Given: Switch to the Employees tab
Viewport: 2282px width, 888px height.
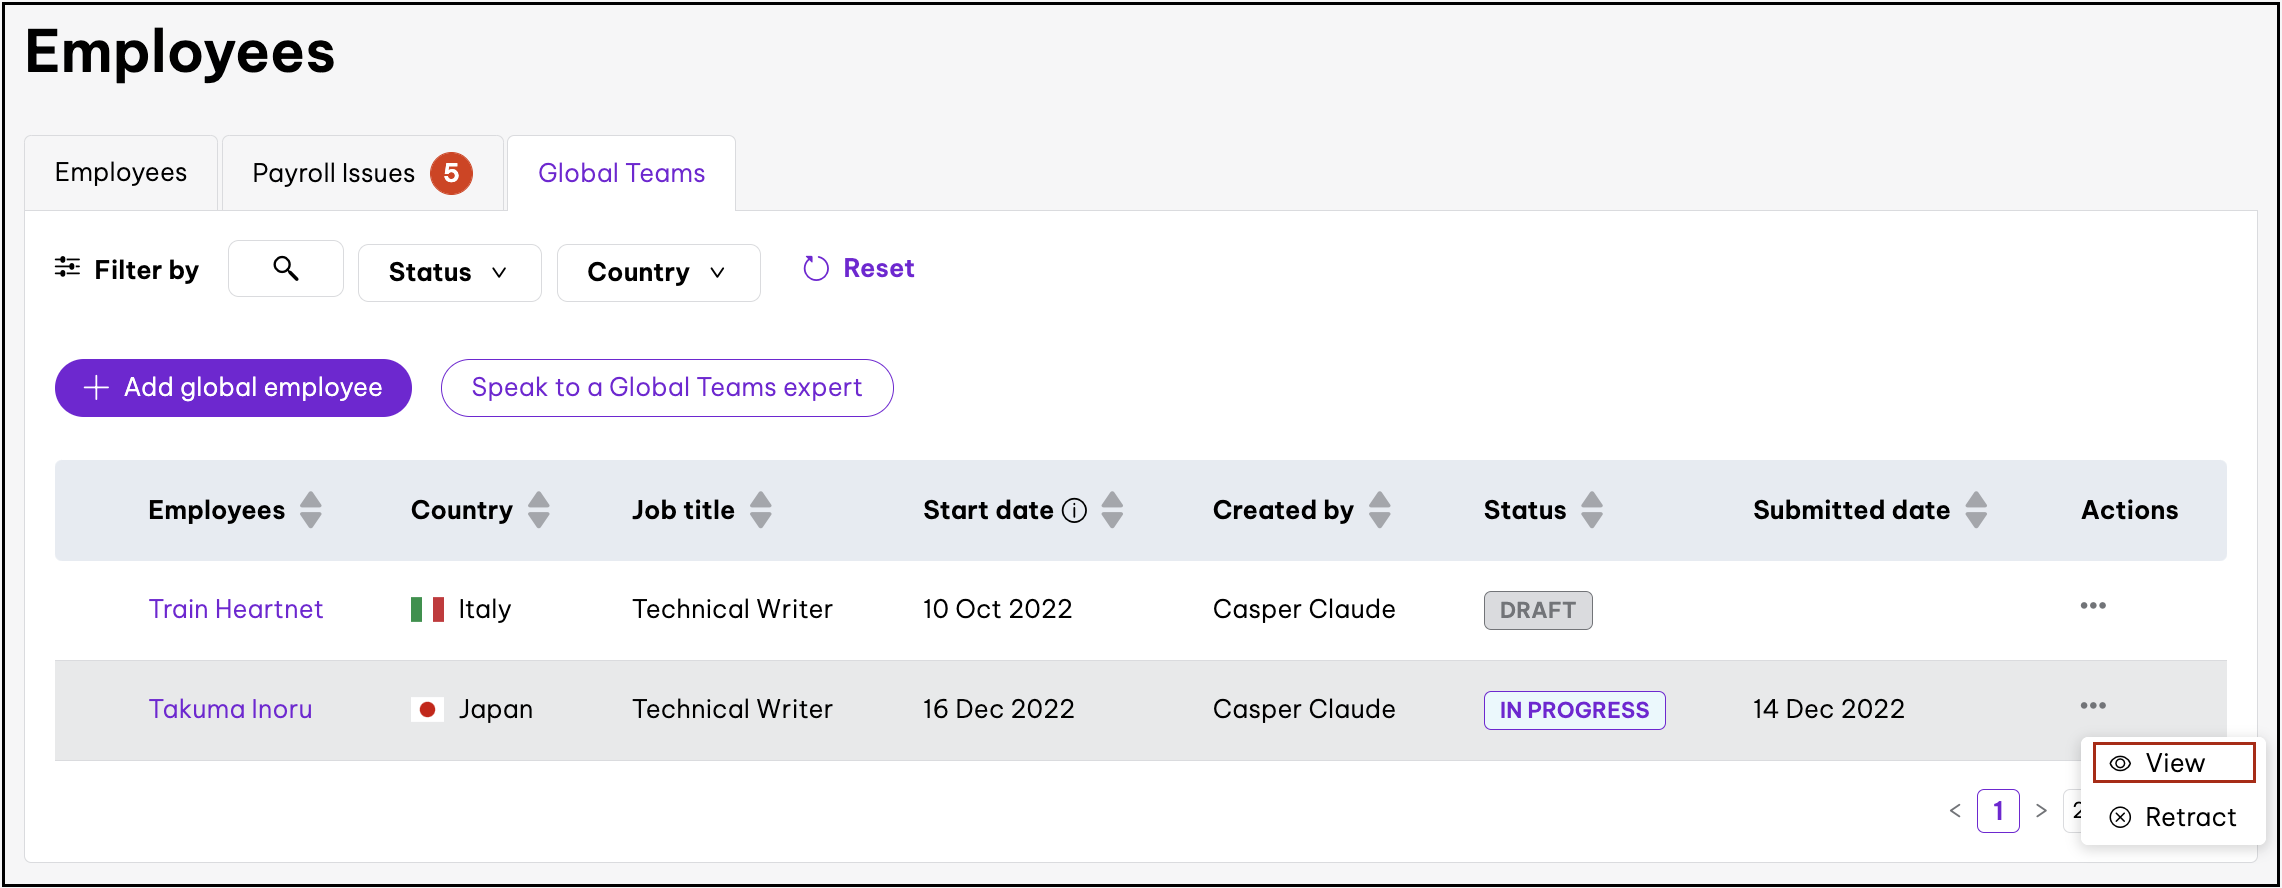Looking at the screenshot, I should click(x=121, y=173).
